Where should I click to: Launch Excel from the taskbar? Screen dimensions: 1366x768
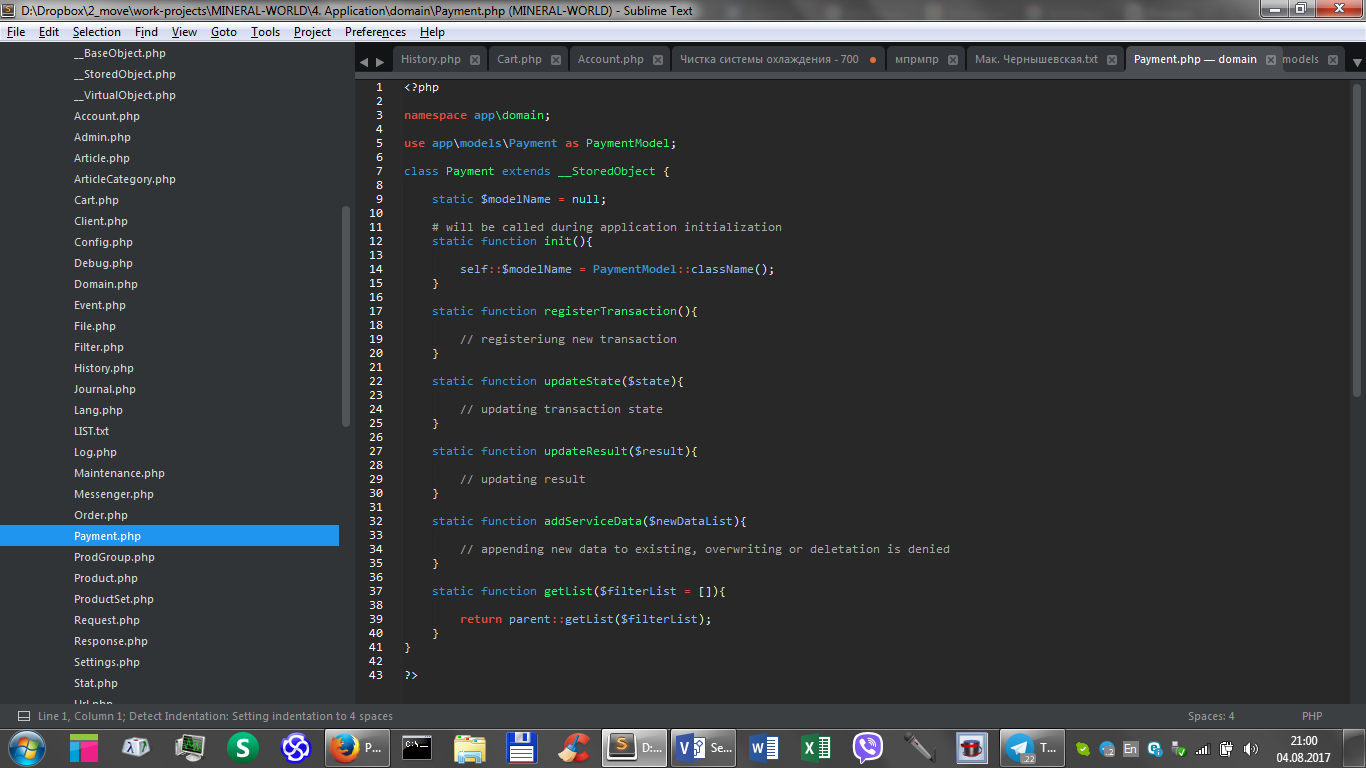[817, 747]
